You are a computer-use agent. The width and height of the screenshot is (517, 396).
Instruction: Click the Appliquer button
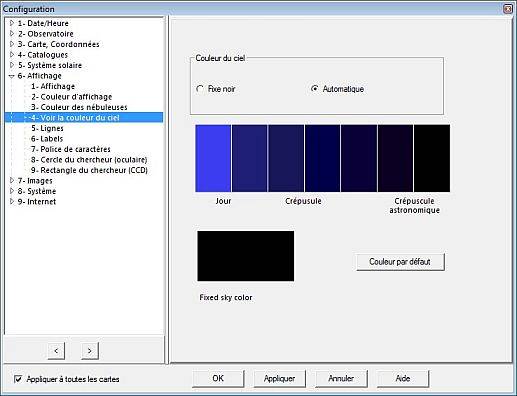279,379
